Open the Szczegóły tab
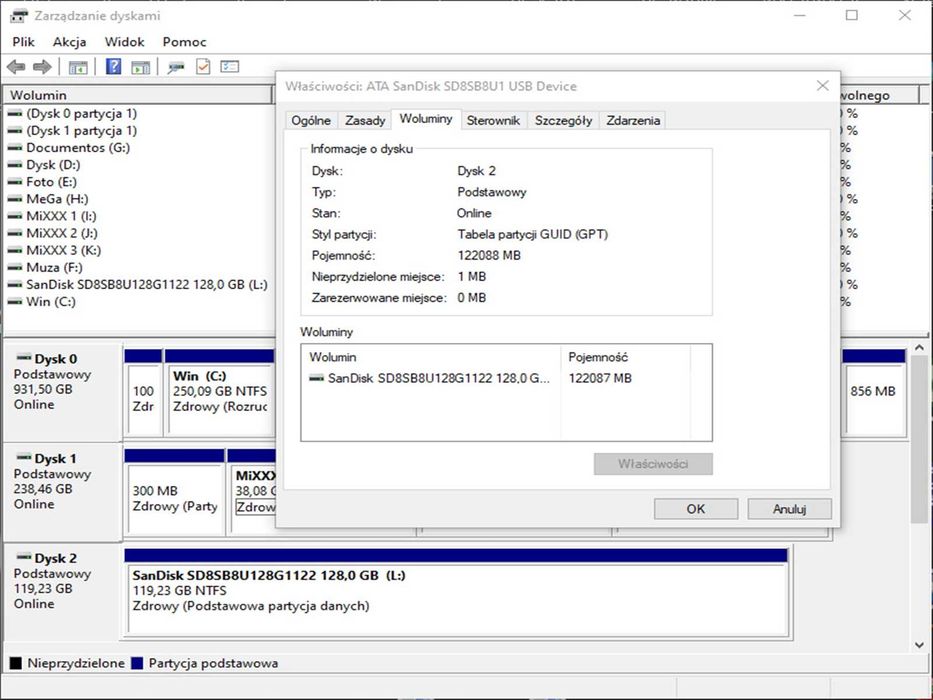The height and width of the screenshot is (700, 933). tap(563, 120)
